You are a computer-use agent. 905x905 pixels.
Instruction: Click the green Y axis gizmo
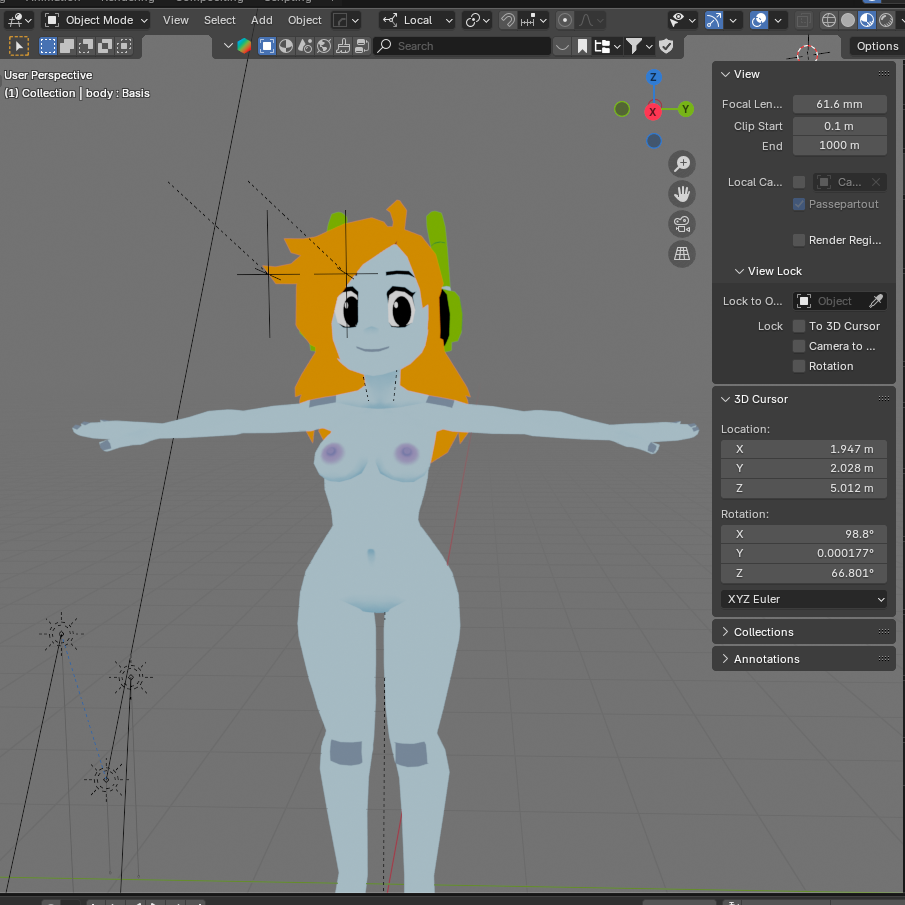pyautogui.click(x=686, y=109)
